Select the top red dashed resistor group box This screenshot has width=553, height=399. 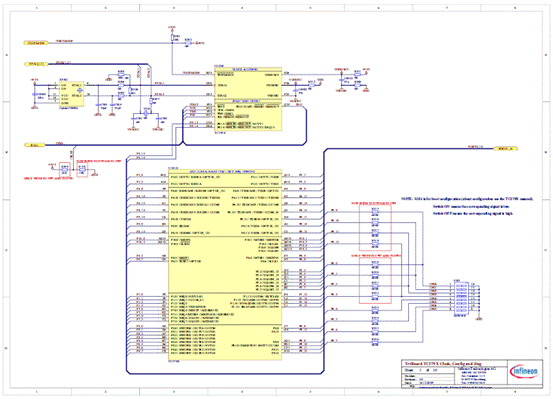point(375,228)
